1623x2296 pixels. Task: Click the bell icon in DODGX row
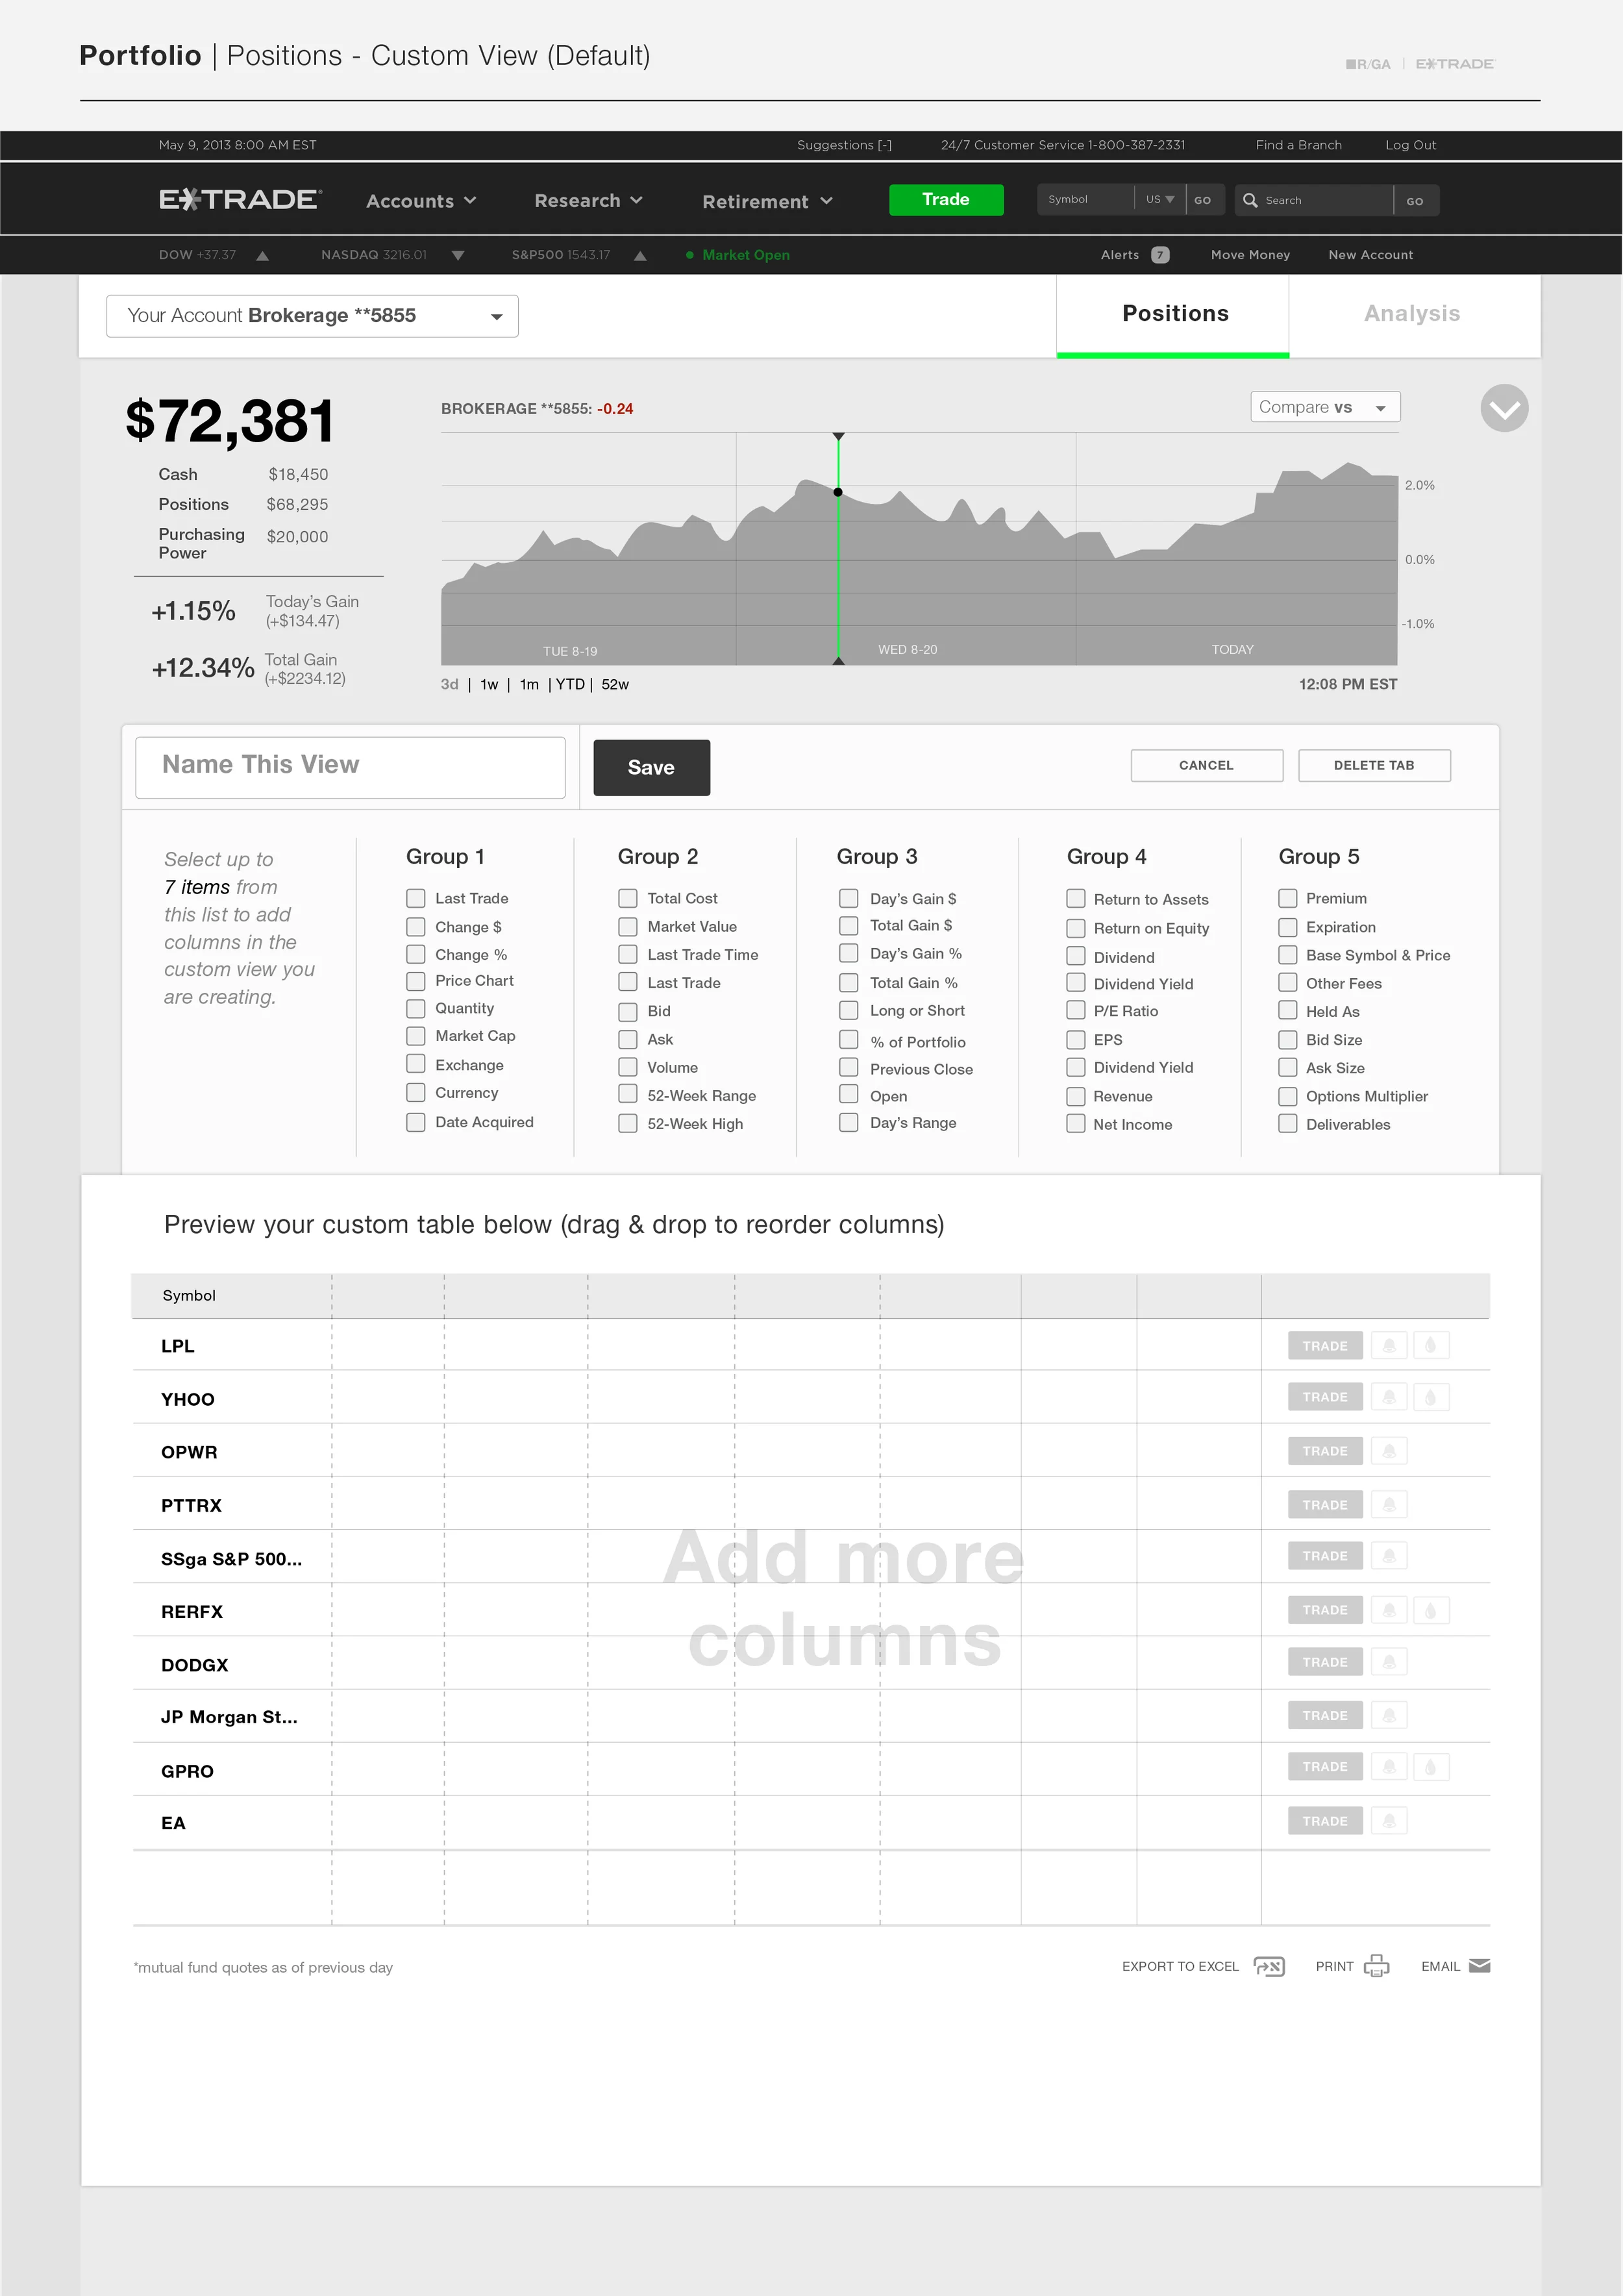1389,1662
